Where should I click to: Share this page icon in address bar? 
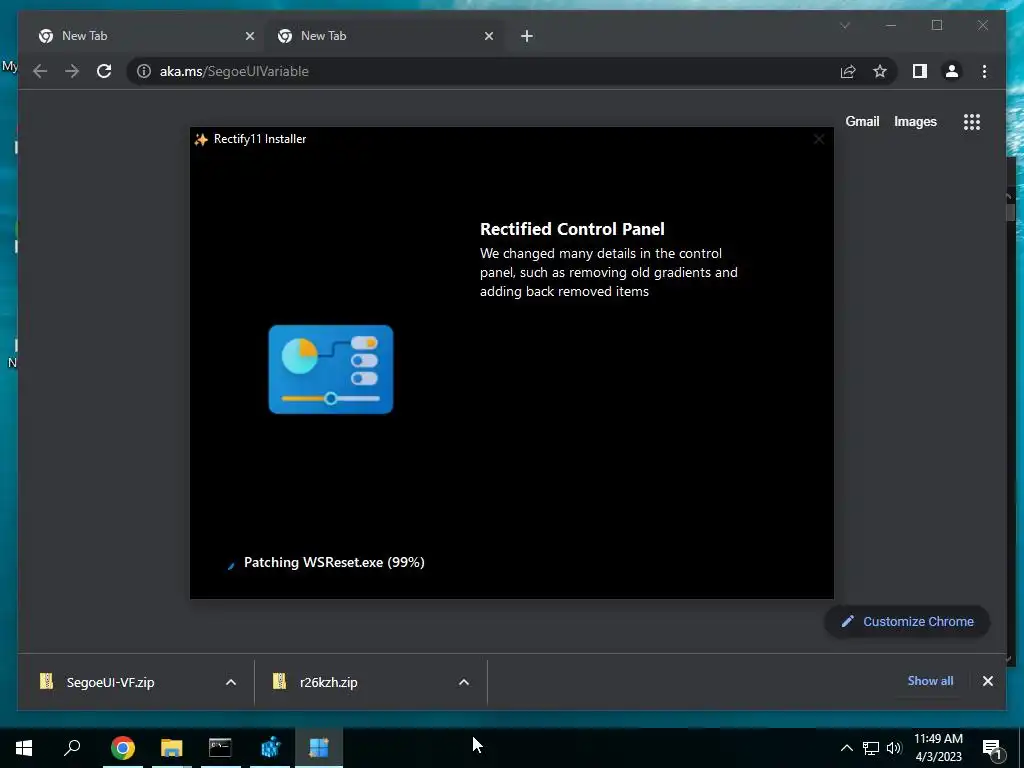[848, 71]
